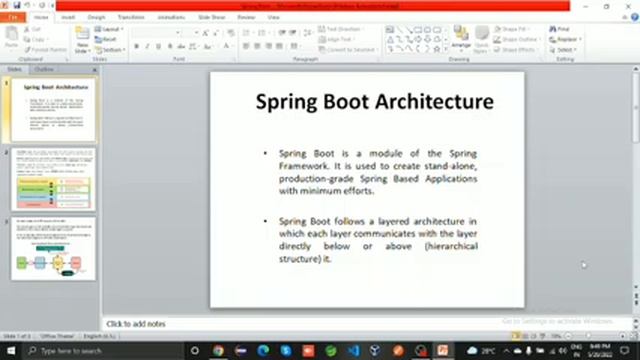
Task: Select the text box shape in gallery
Action: click(390, 30)
